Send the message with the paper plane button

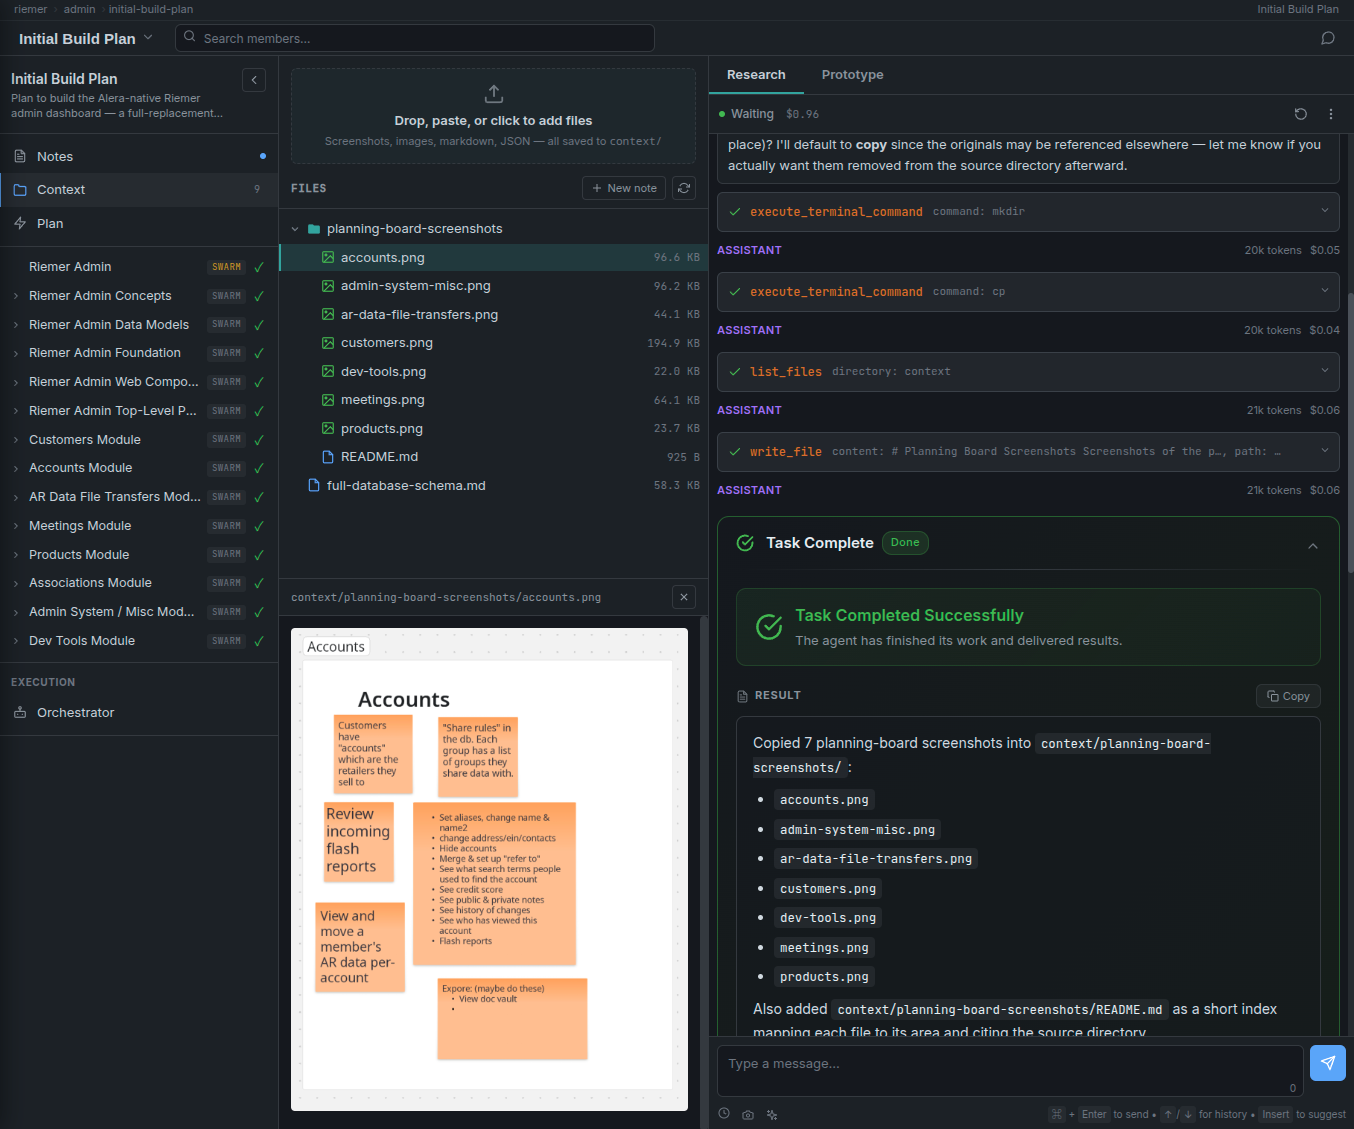[x=1328, y=1063]
